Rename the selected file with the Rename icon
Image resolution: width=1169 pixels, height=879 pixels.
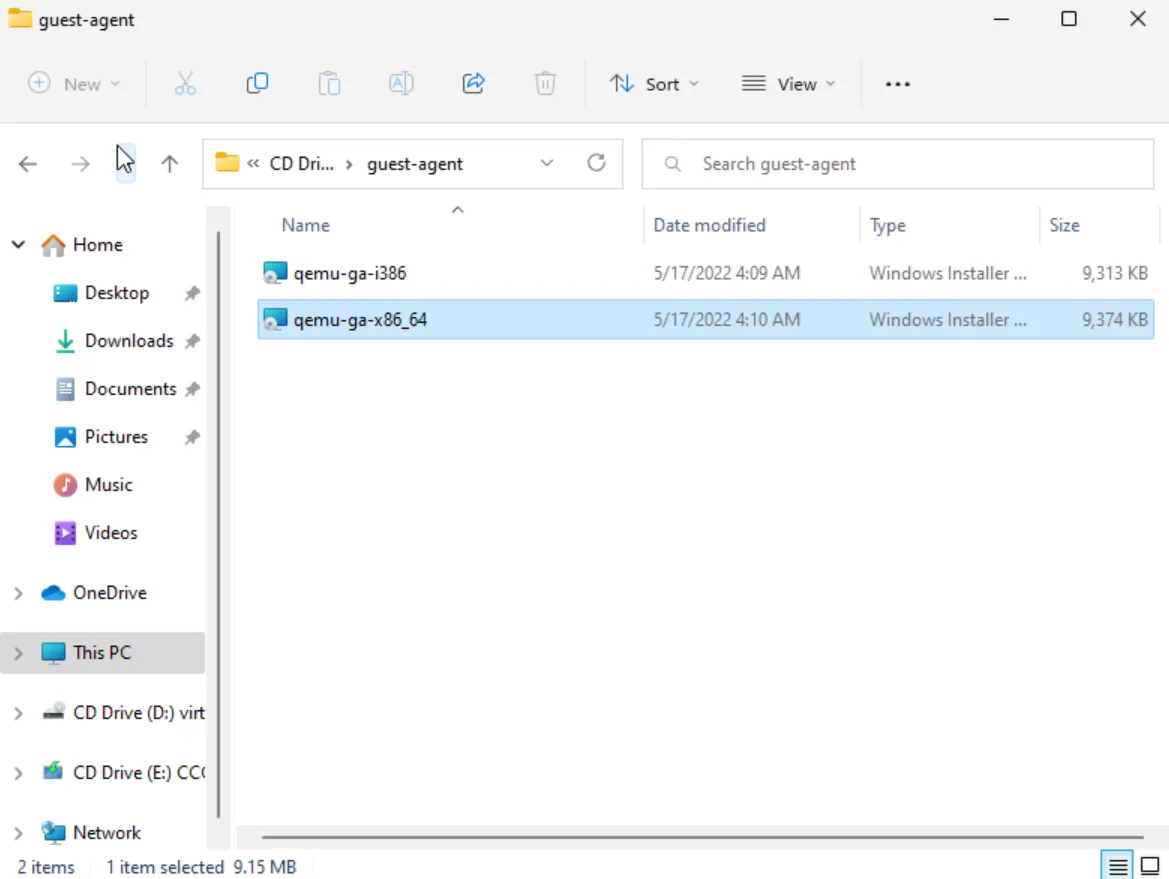point(401,83)
